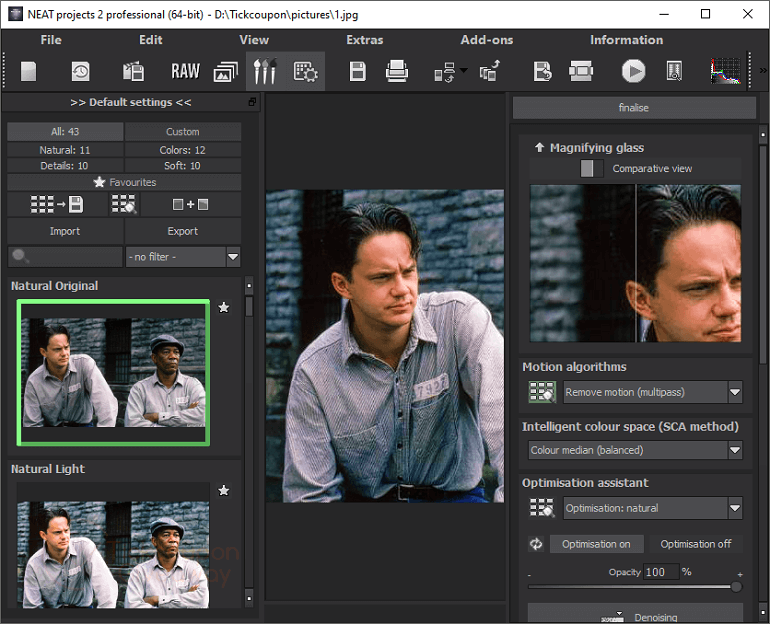Click the Opacity slider handle

tap(736, 587)
